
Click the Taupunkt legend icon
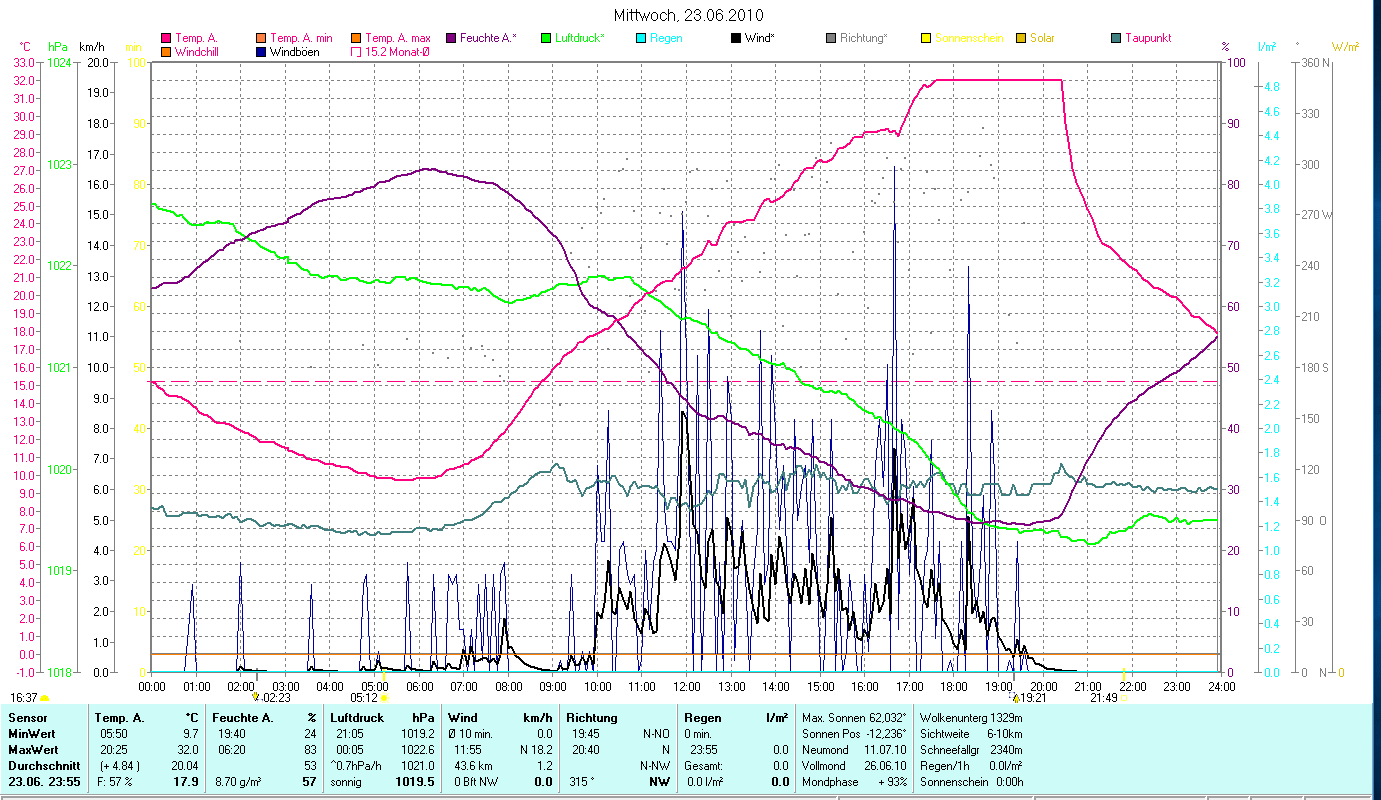1115,38
